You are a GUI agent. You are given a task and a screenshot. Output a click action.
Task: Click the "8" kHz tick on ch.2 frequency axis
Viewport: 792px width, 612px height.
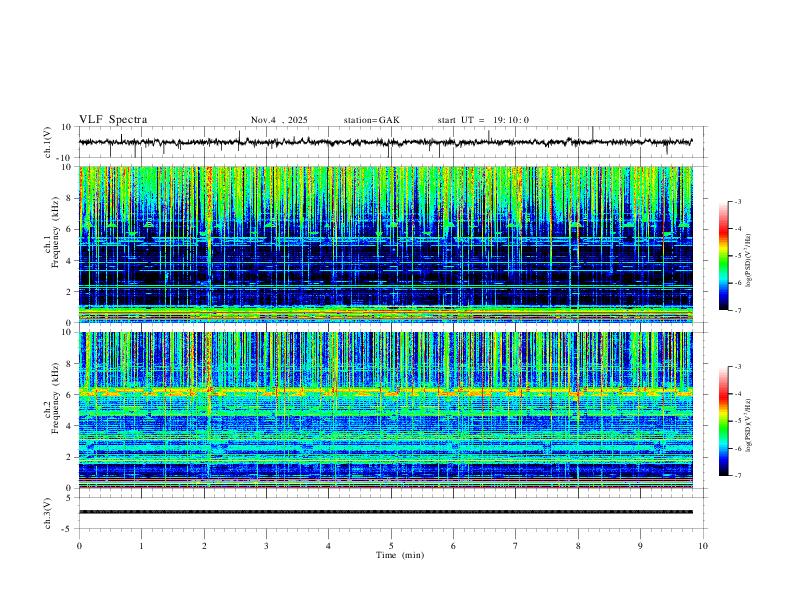point(70,364)
